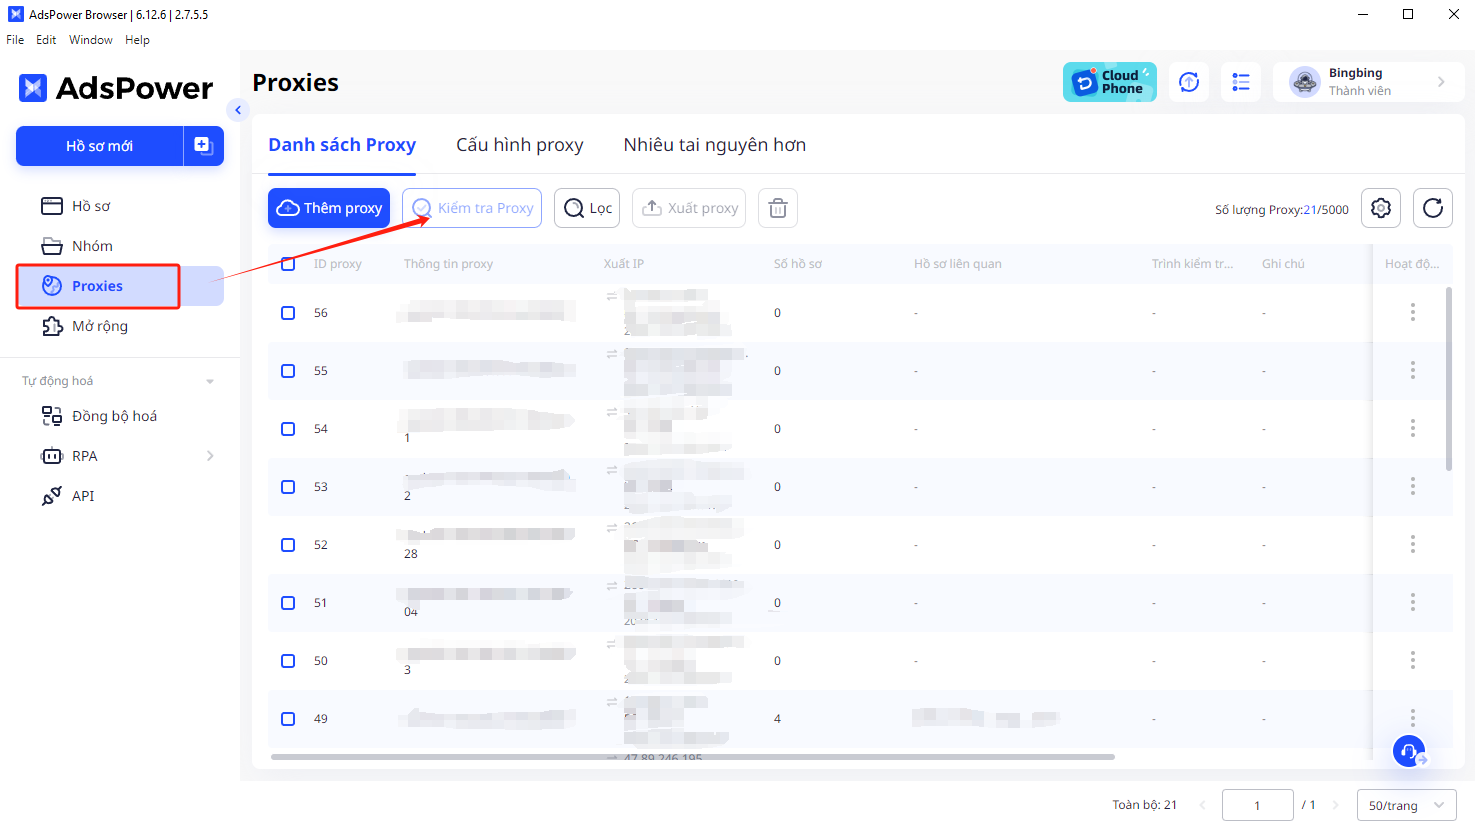Collapse the Tự động hoá section arrow

[210, 381]
